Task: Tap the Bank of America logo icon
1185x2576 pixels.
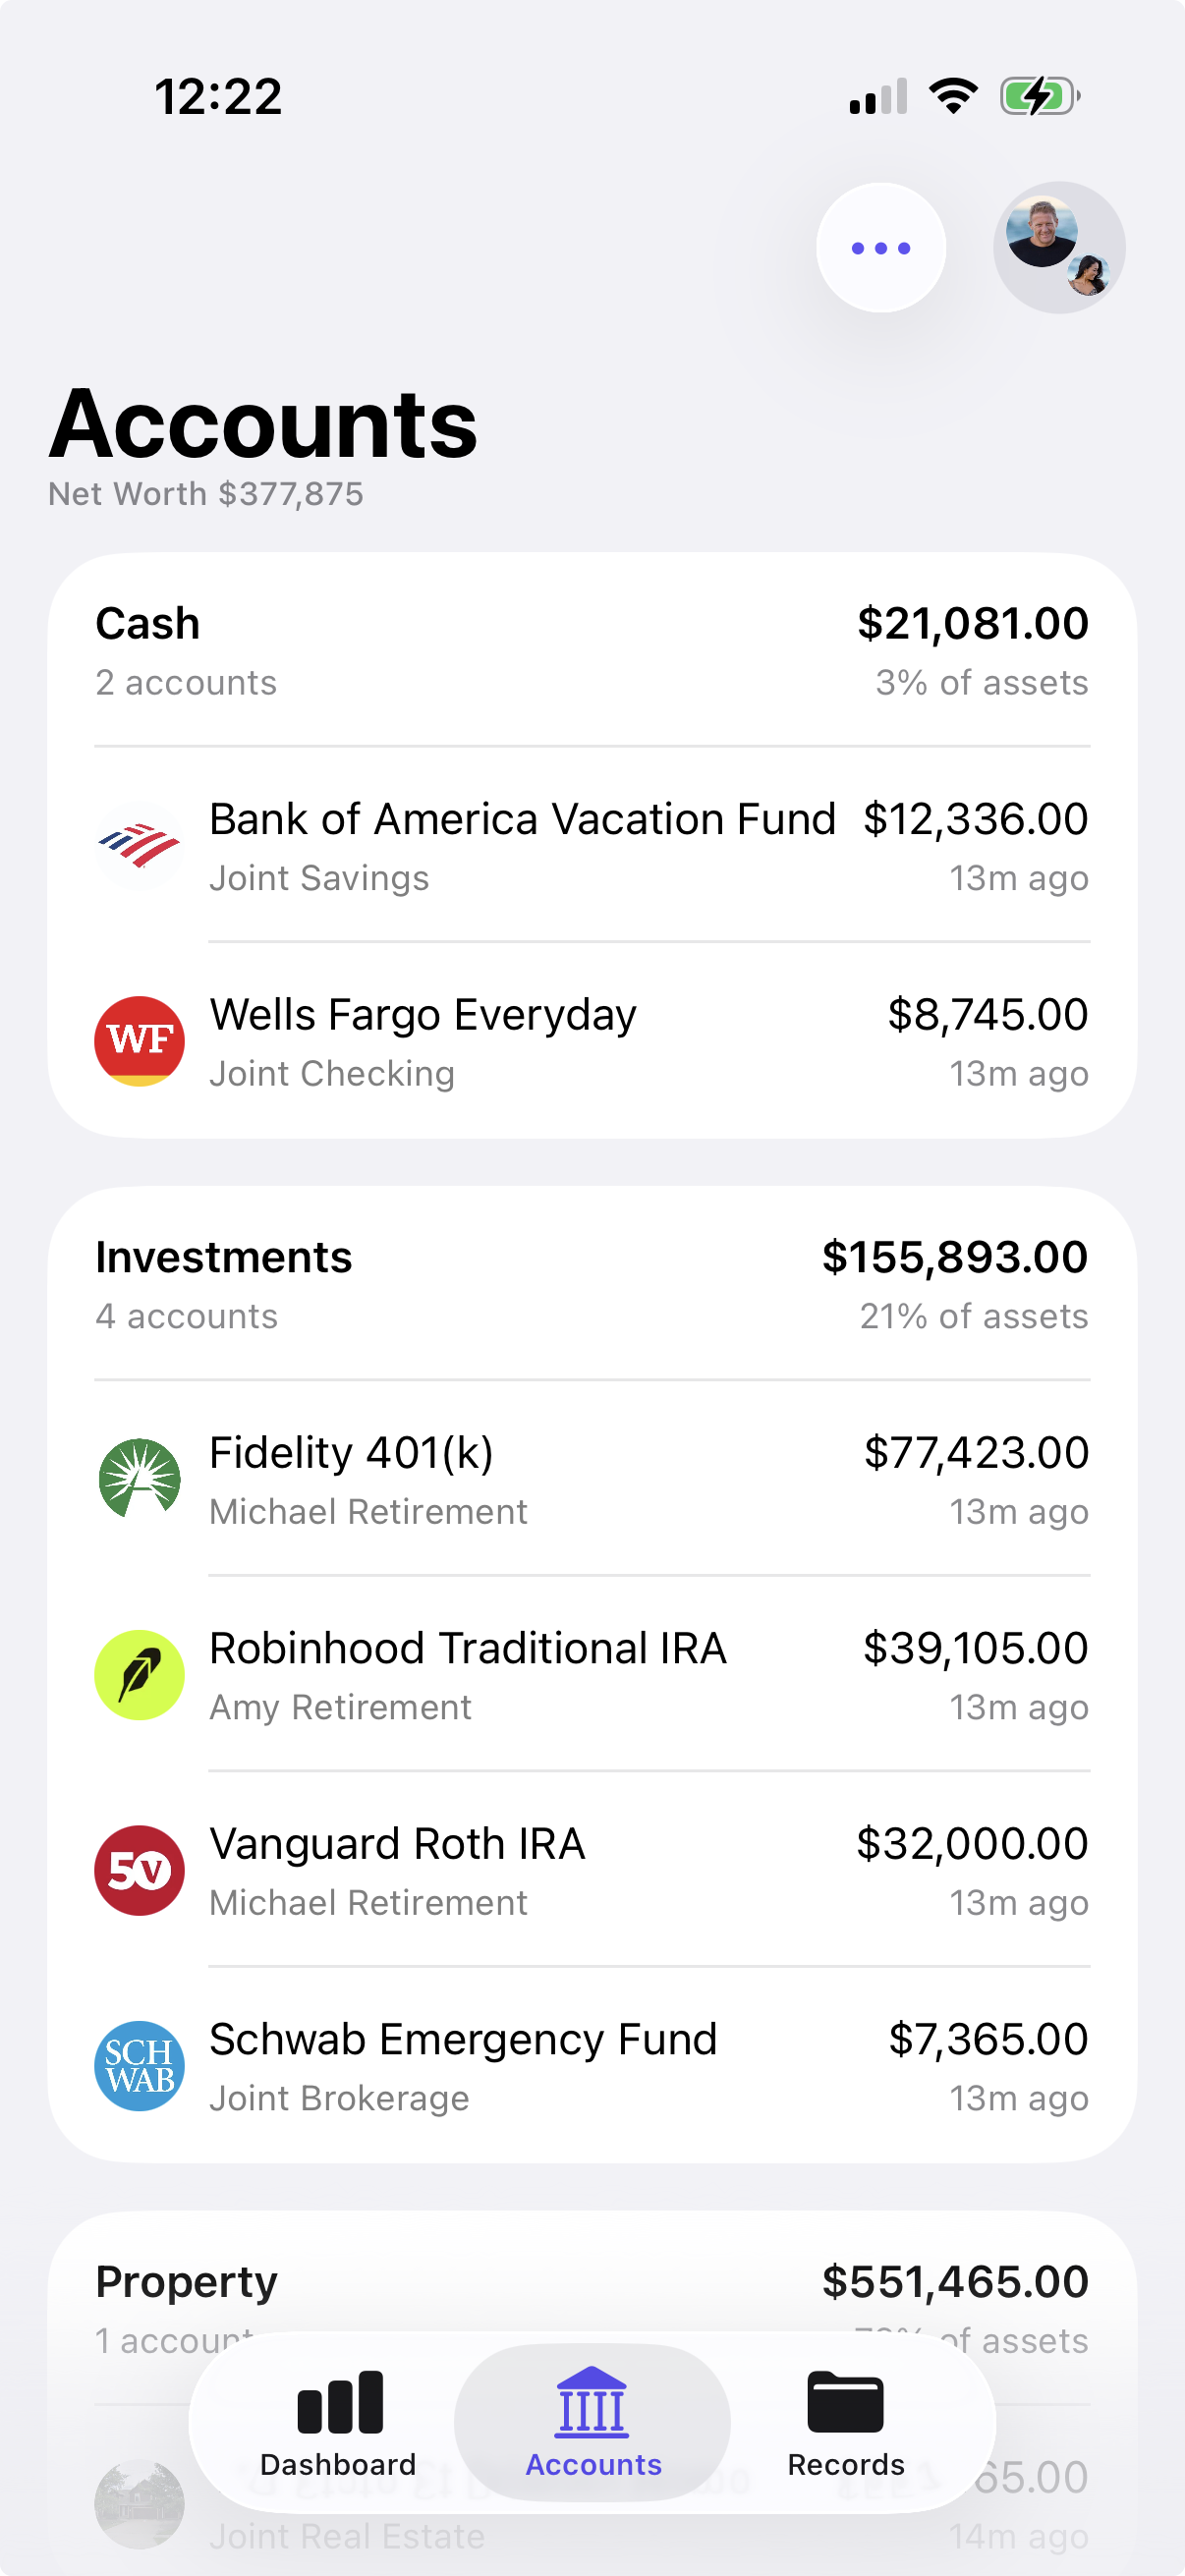Action: [139, 846]
